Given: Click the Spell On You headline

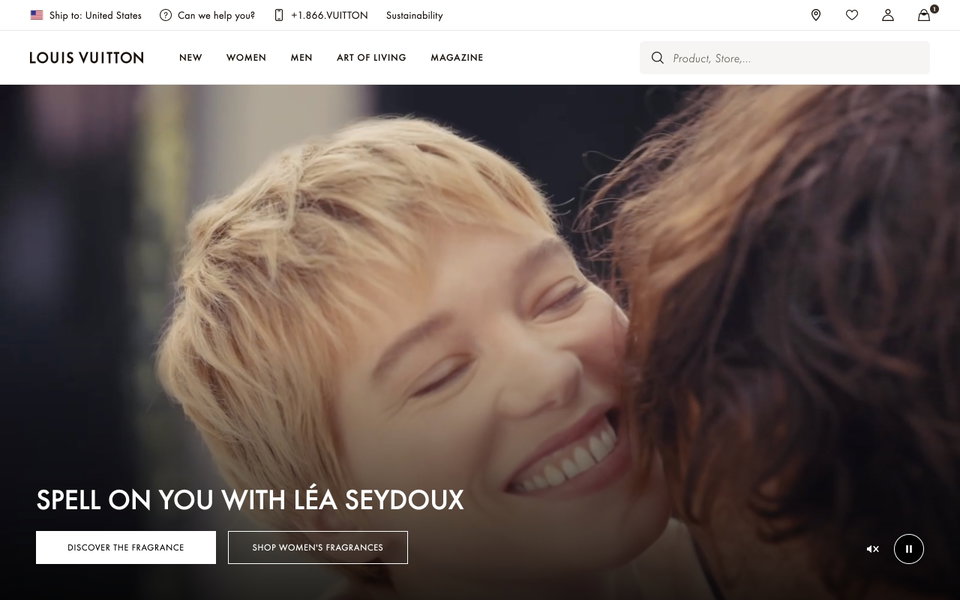Looking at the screenshot, I should [x=250, y=500].
